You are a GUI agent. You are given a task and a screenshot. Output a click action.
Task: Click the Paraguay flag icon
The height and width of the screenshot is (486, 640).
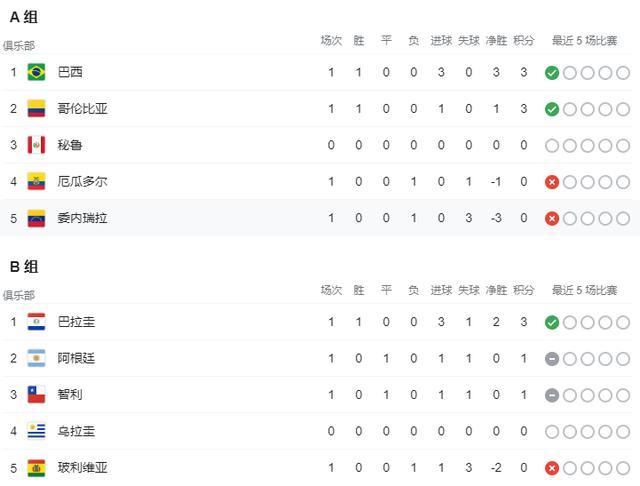(36, 322)
